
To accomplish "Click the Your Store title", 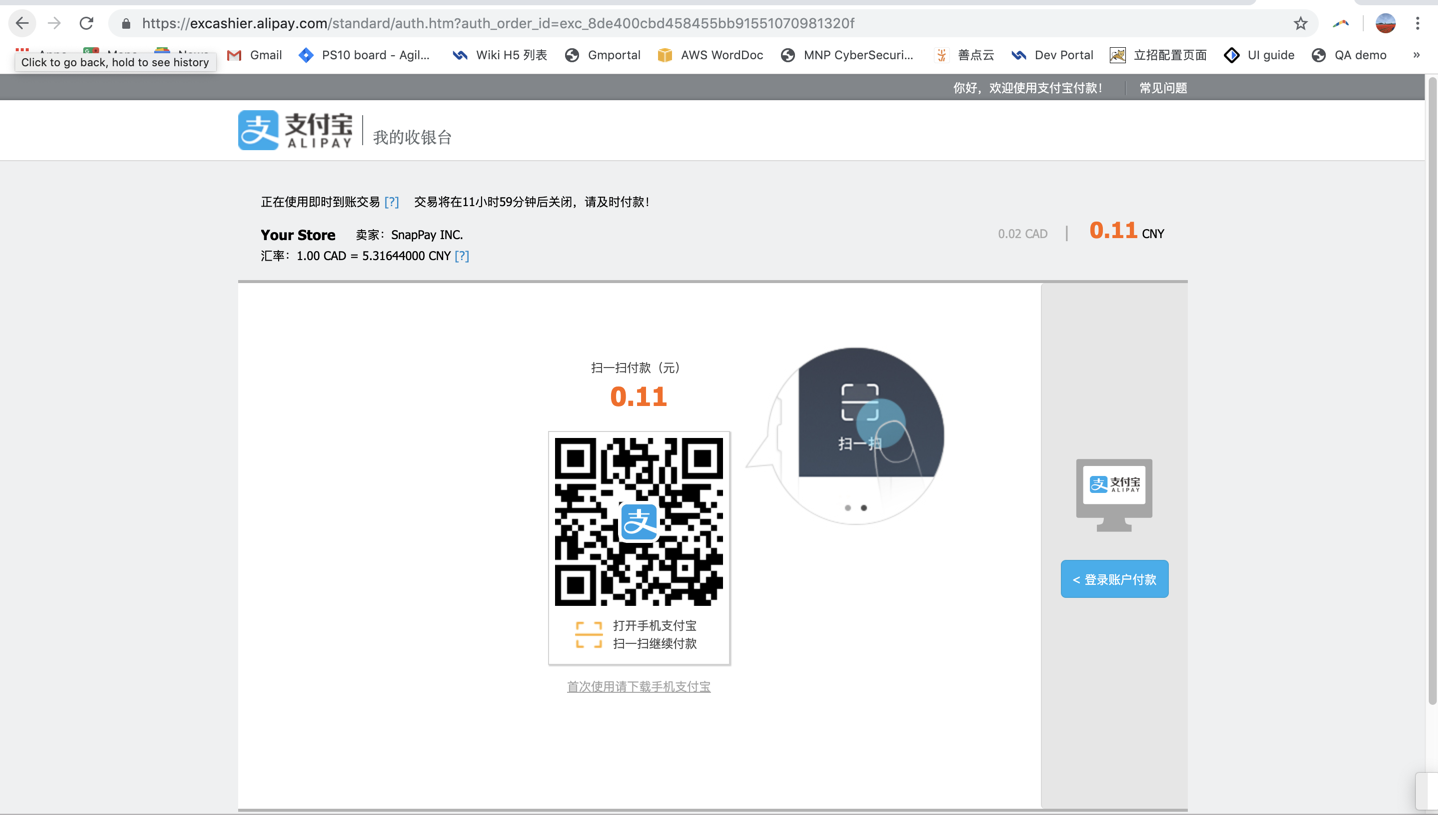I will pos(298,235).
